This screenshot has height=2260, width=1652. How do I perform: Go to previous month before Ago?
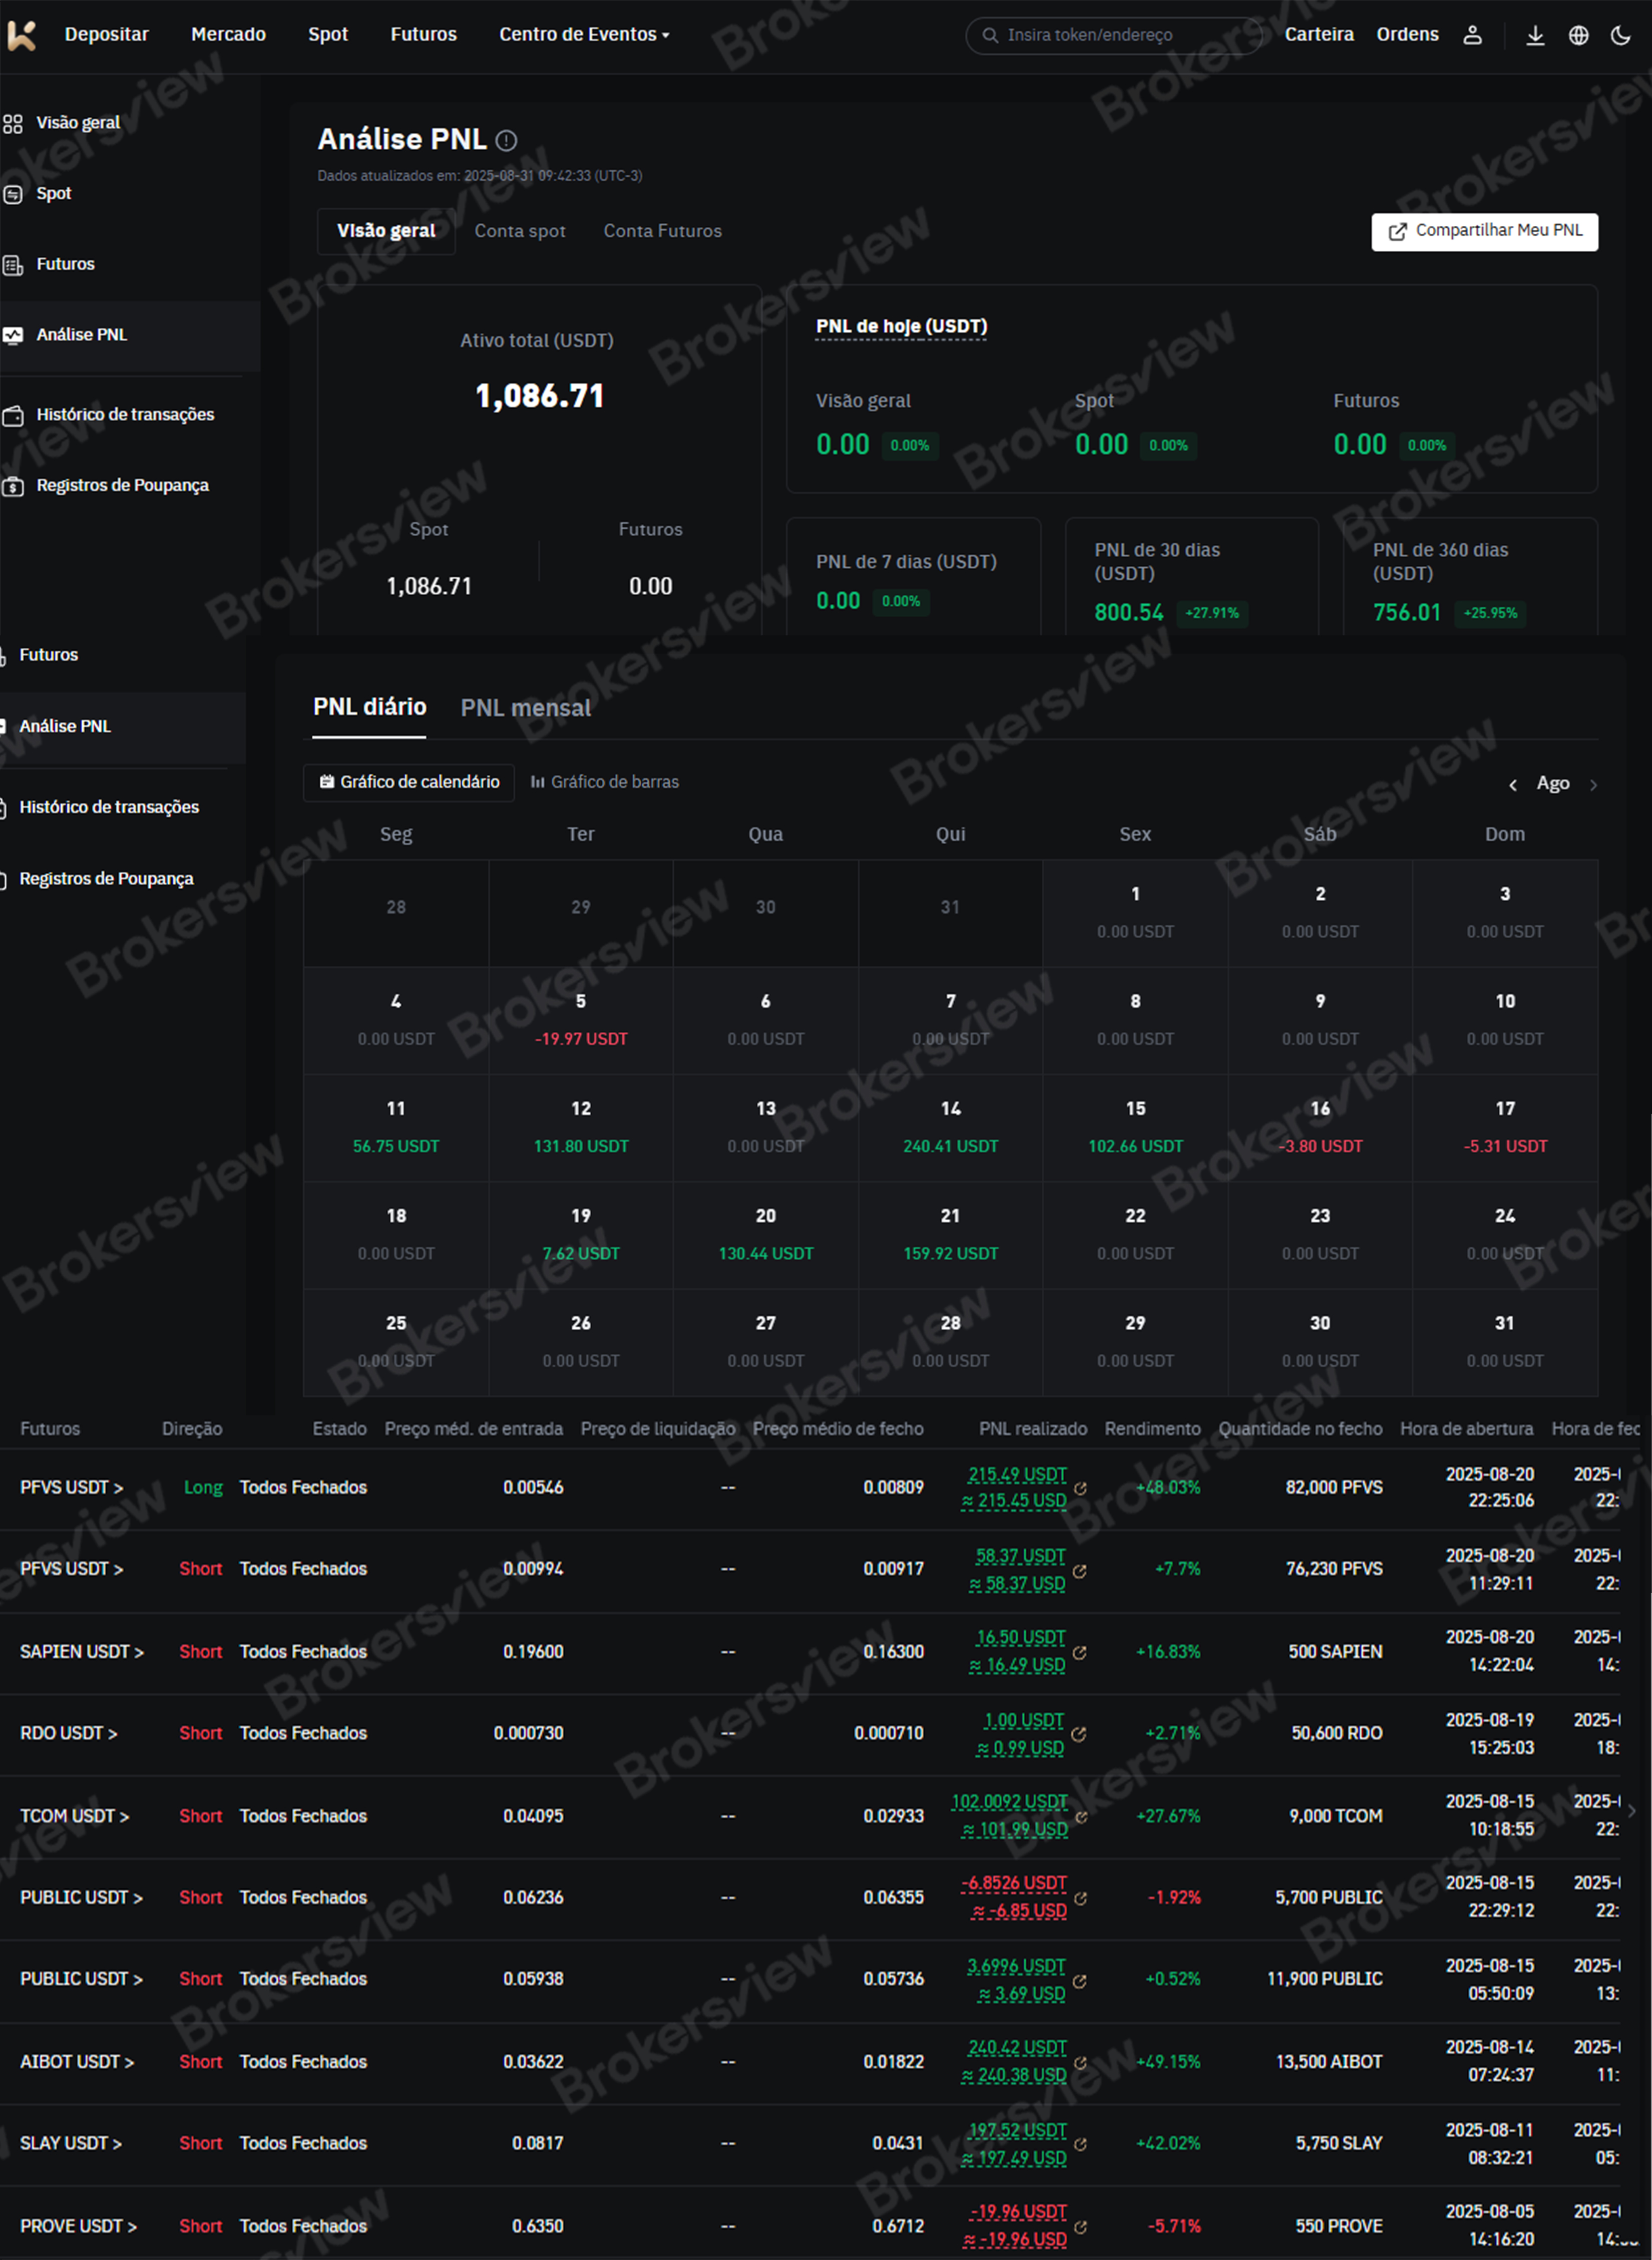pyautogui.click(x=1513, y=785)
